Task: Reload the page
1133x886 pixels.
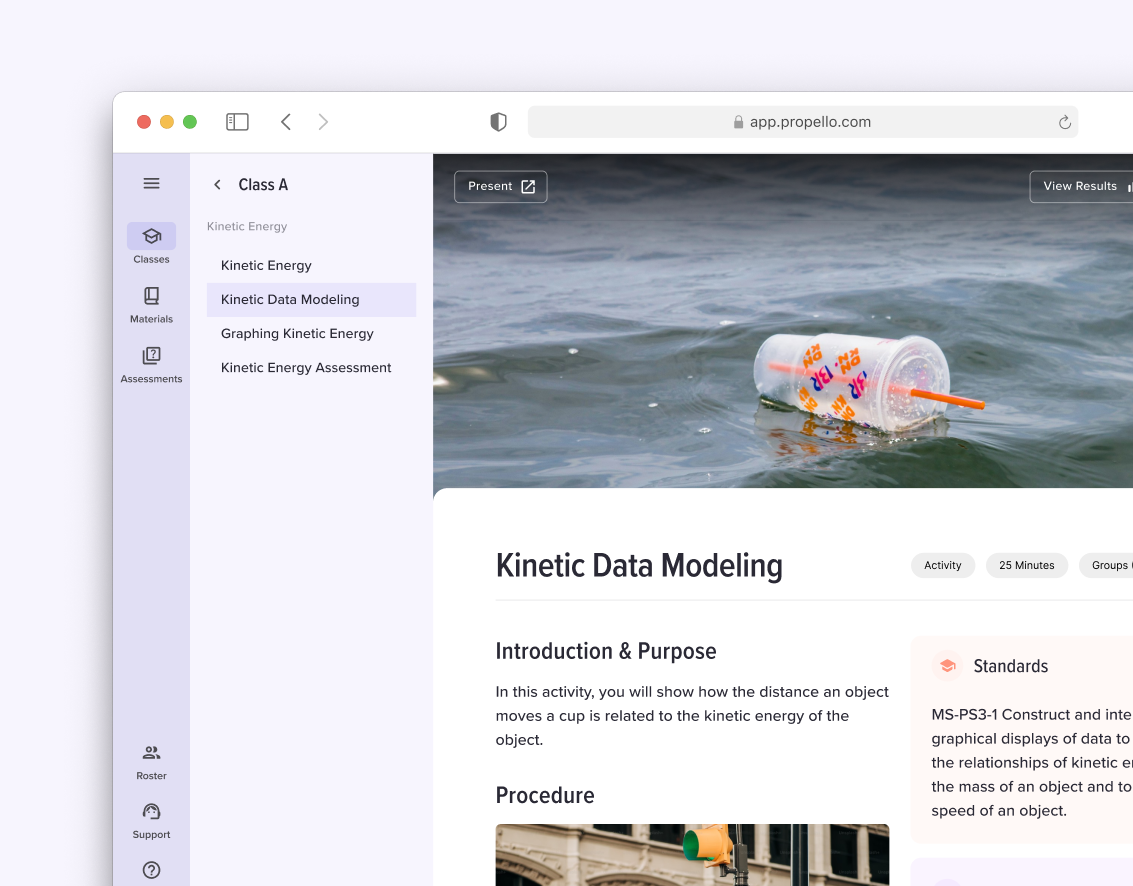Action: (1064, 122)
